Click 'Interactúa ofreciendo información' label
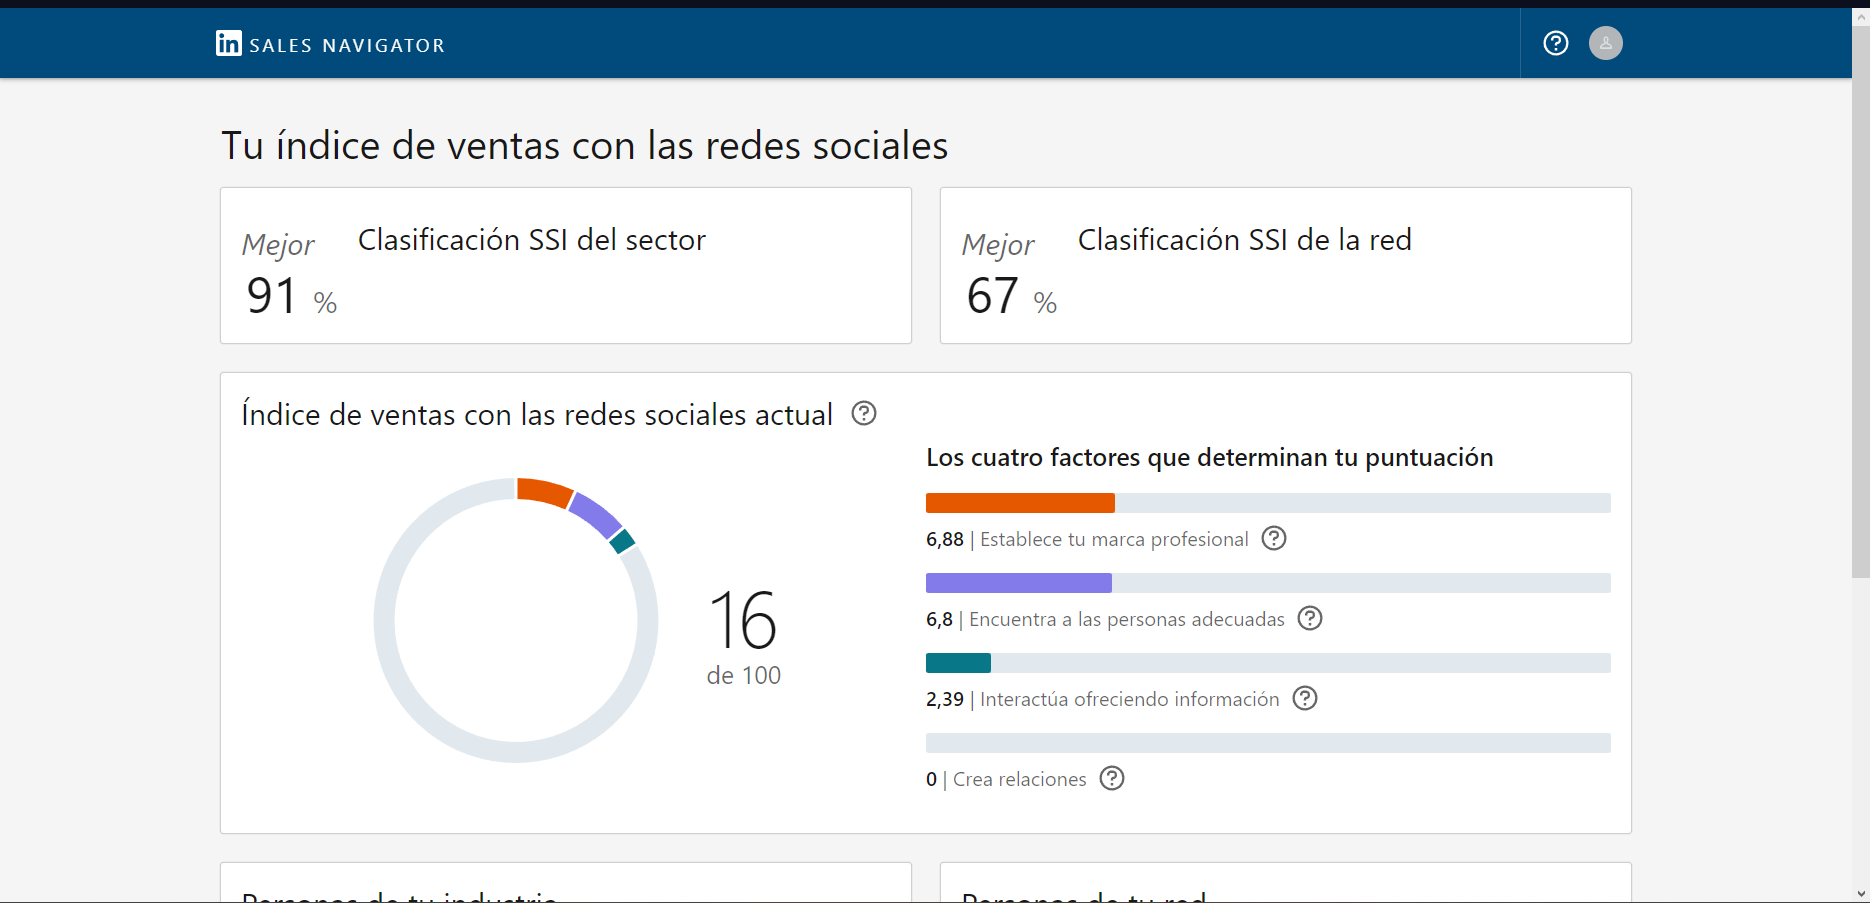This screenshot has height=903, width=1870. click(x=1130, y=699)
